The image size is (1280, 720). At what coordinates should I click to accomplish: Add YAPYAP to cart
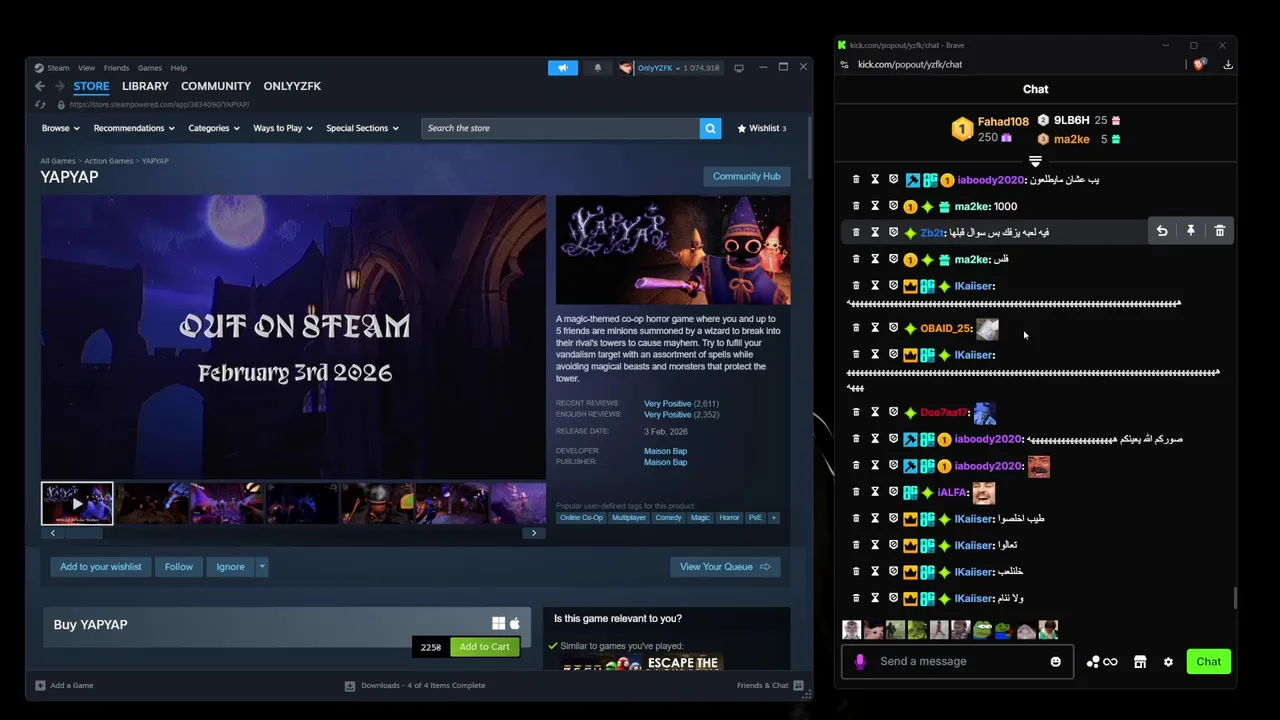[x=484, y=647]
